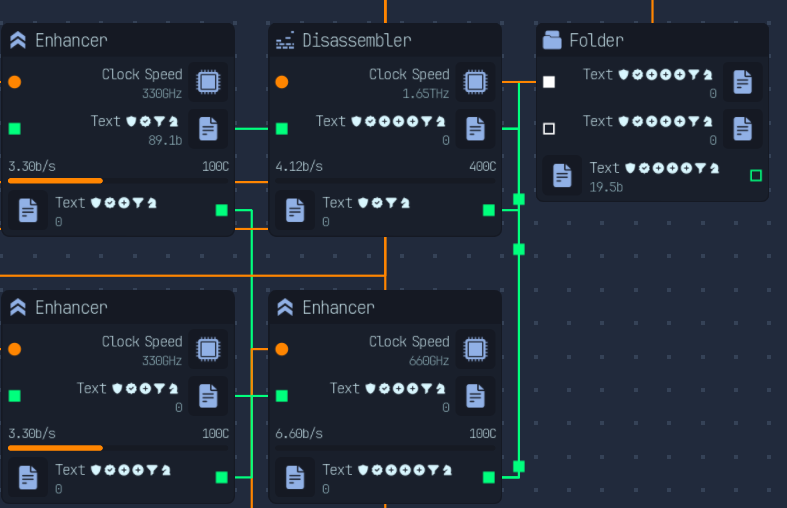Click the header chevron icon of the 89.1b Enhancer
Image resolution: width=787 pixels, height=508 pixels.
point(18,40)
